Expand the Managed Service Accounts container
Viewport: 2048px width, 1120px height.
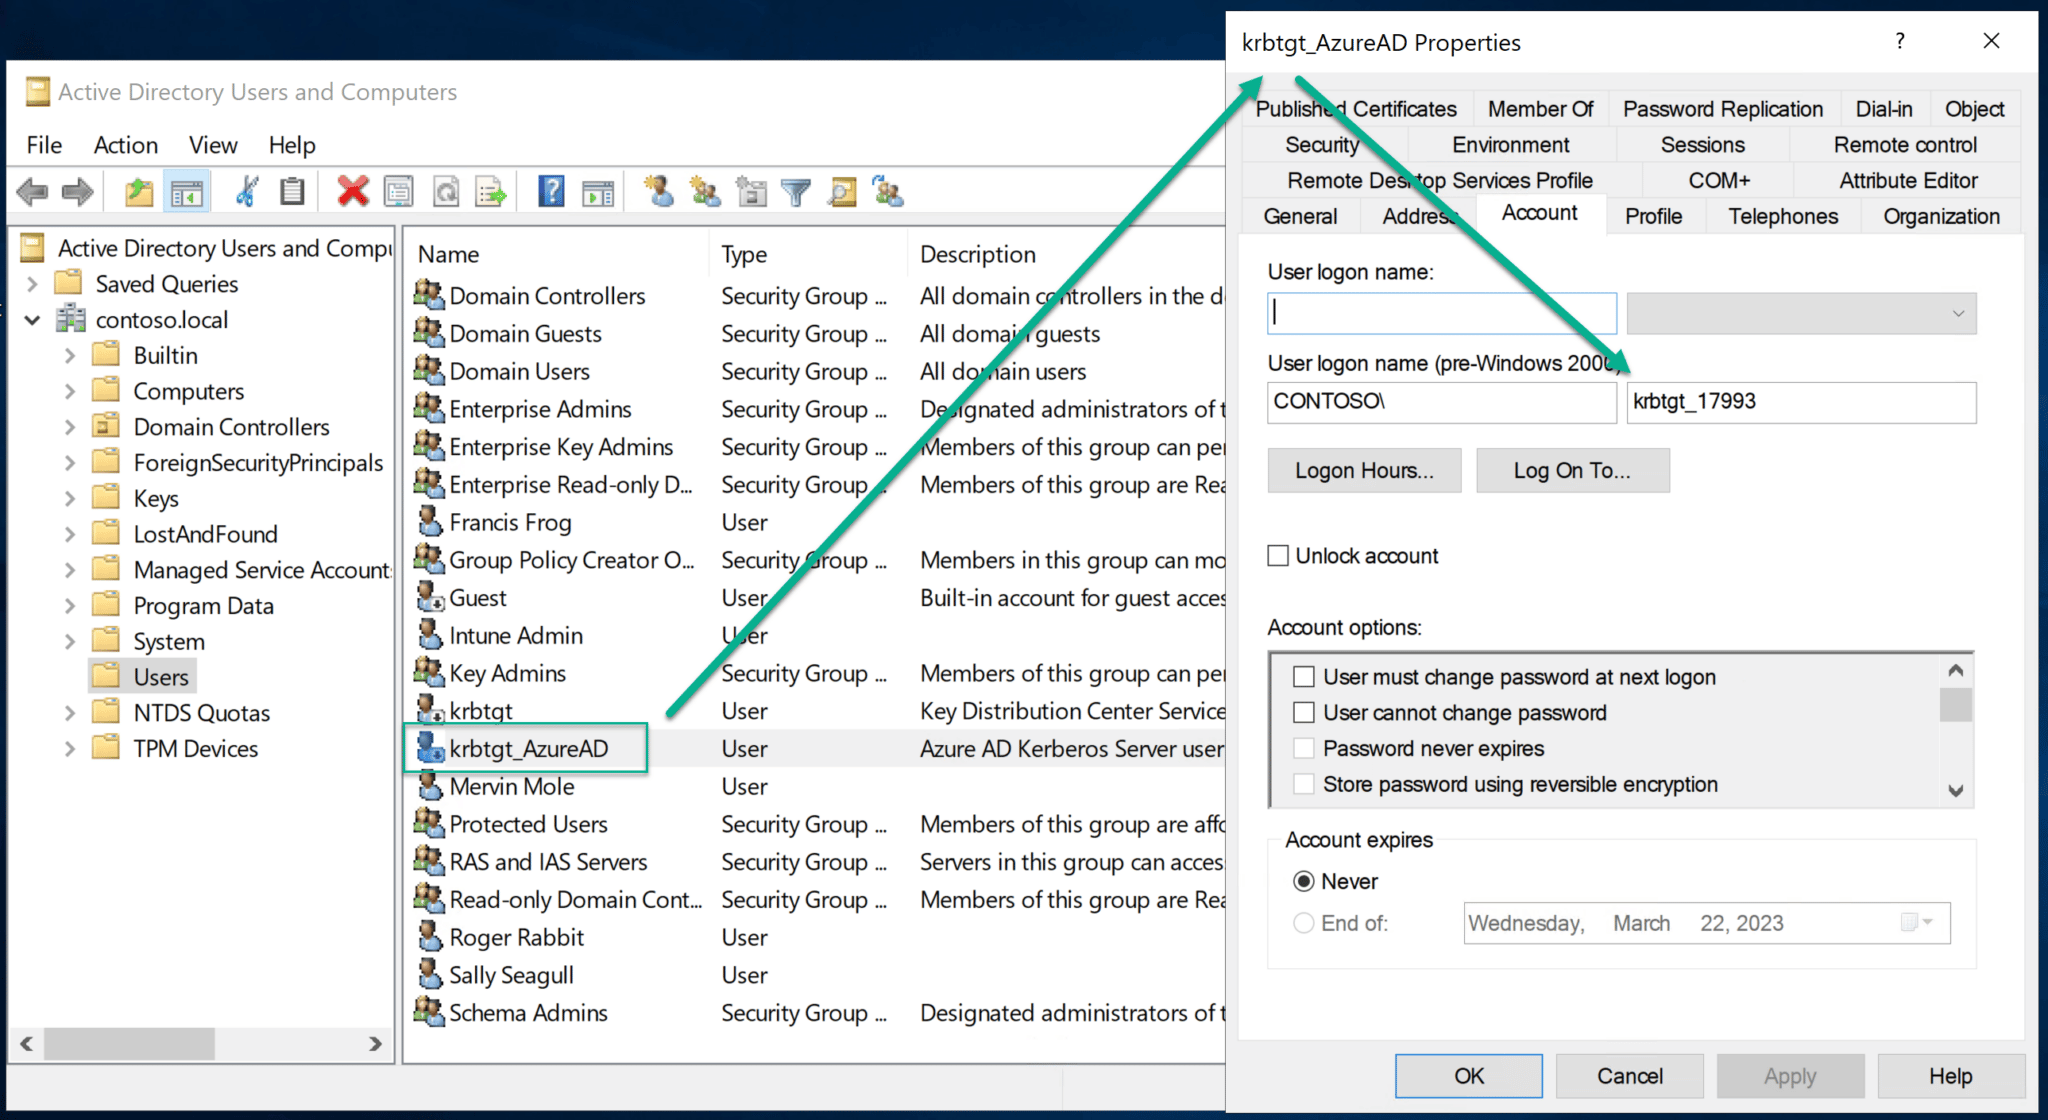point(69,569)
